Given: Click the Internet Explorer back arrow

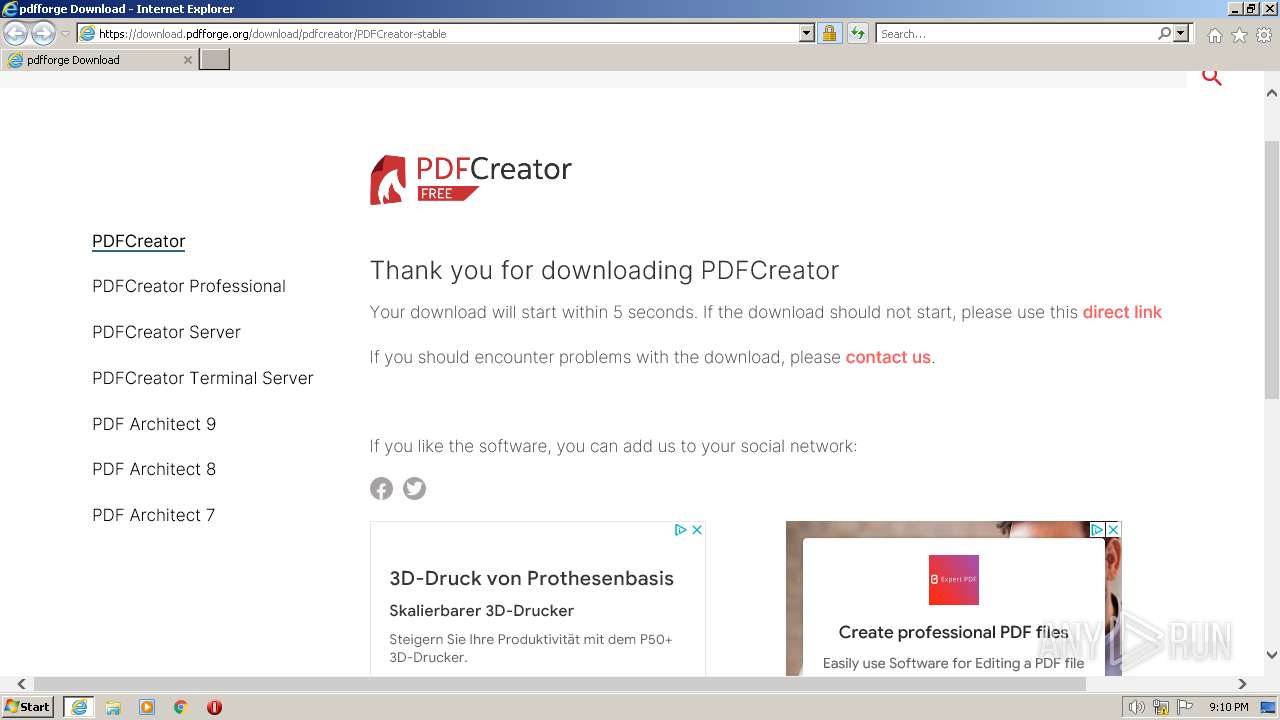Looking at the screenshot, I should (x=15, y=33).
